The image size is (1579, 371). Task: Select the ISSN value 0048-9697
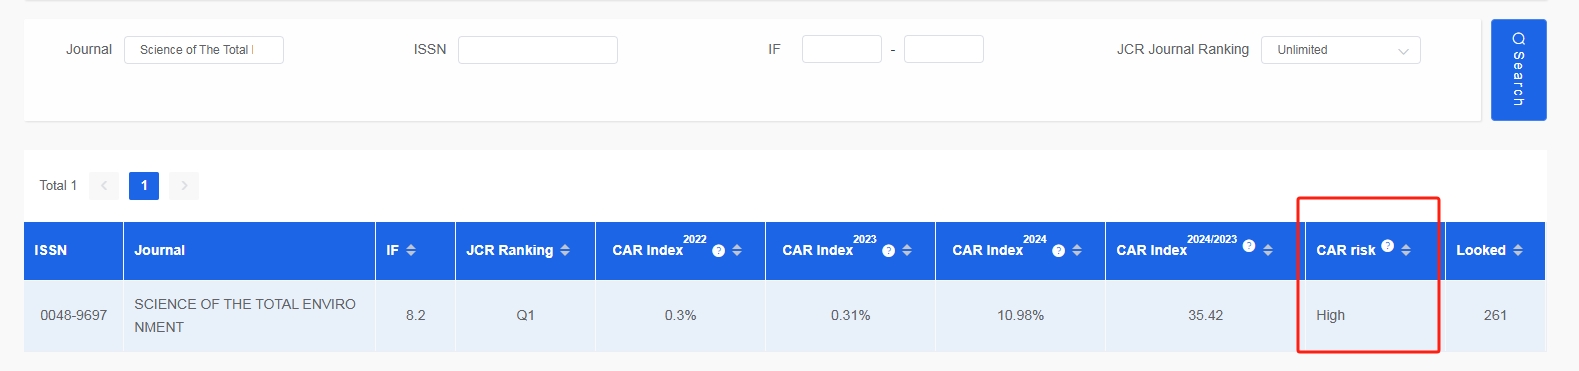(x=74, y=315)
